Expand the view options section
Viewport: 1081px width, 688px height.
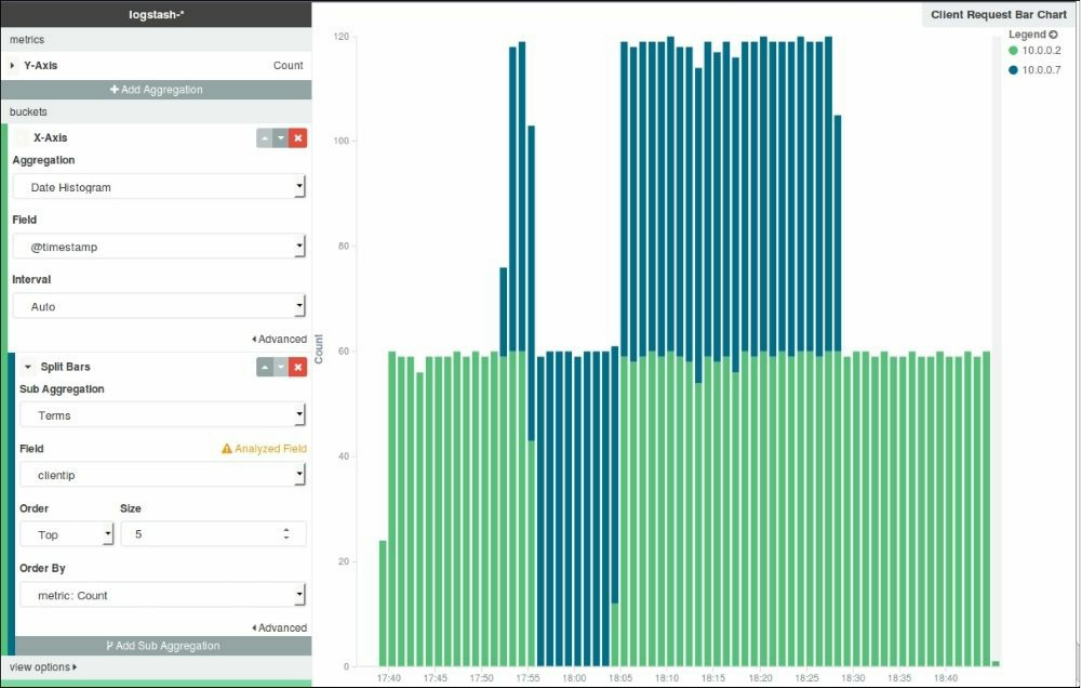tap(43, 667)
